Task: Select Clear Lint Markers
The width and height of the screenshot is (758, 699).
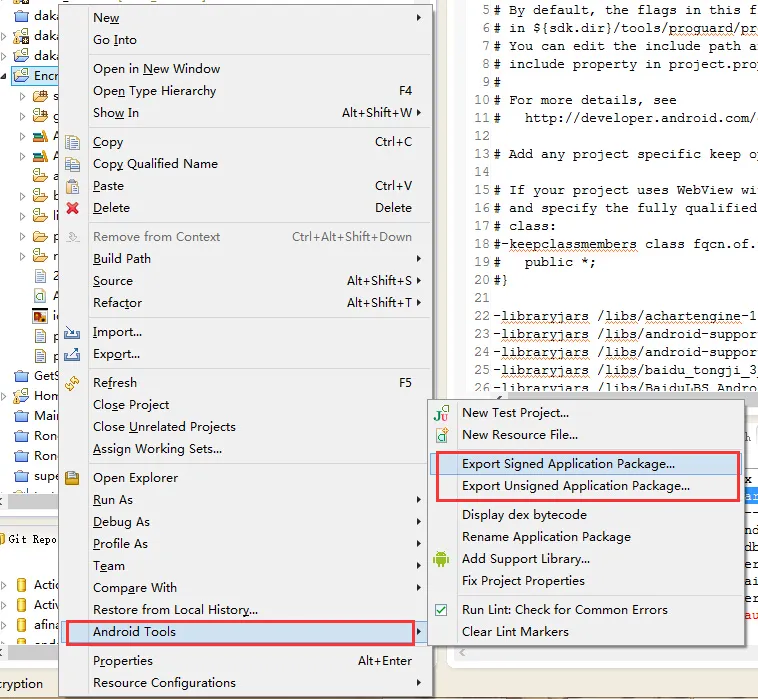Action: pos(515,632)
